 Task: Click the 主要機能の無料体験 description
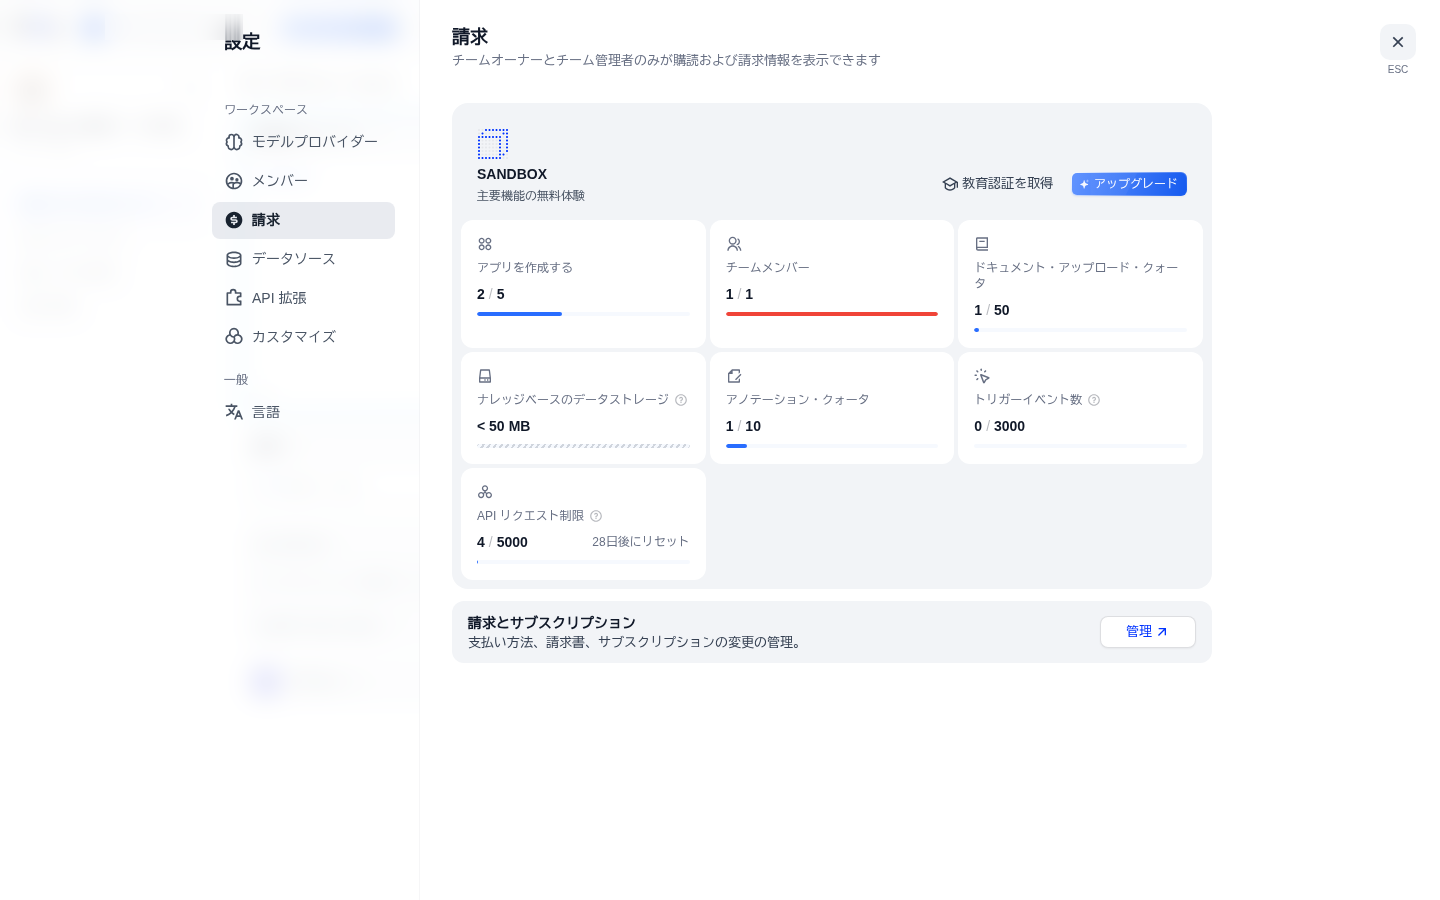click(531, 196)
